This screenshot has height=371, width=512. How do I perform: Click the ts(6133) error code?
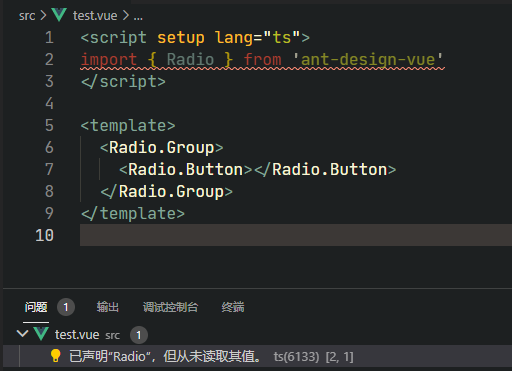click(296, 357)
